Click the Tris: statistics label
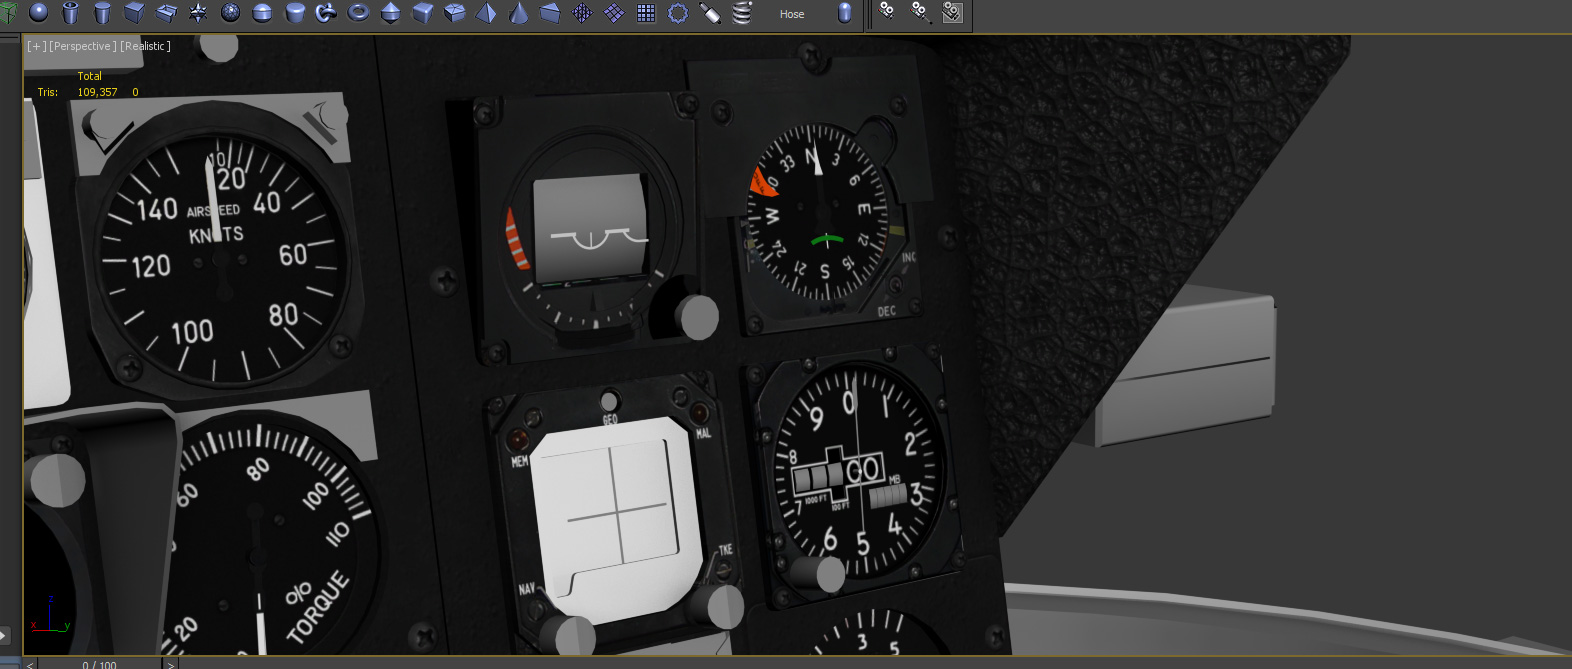 pyautogui.click(x=48, y=92)
